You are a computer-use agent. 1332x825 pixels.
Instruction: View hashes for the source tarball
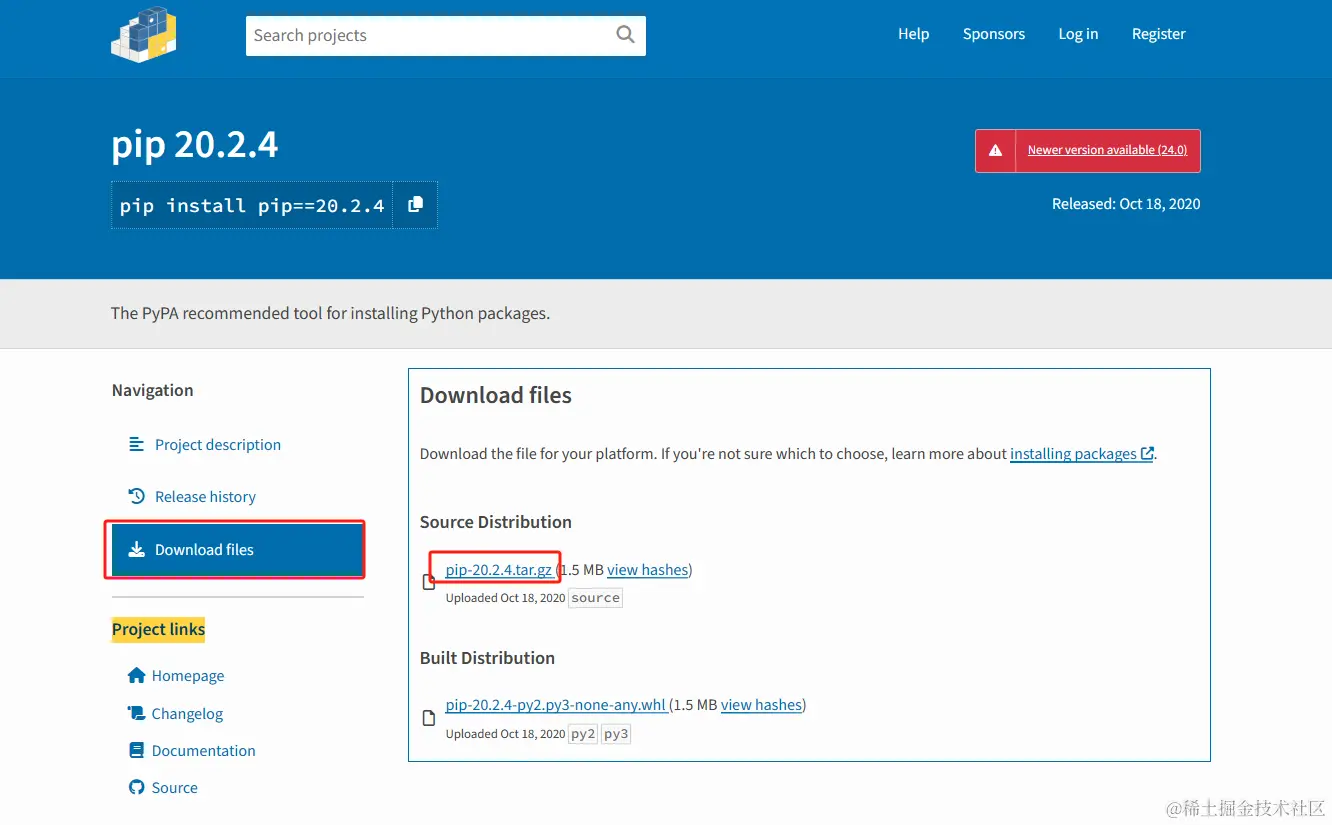point(648,570)
